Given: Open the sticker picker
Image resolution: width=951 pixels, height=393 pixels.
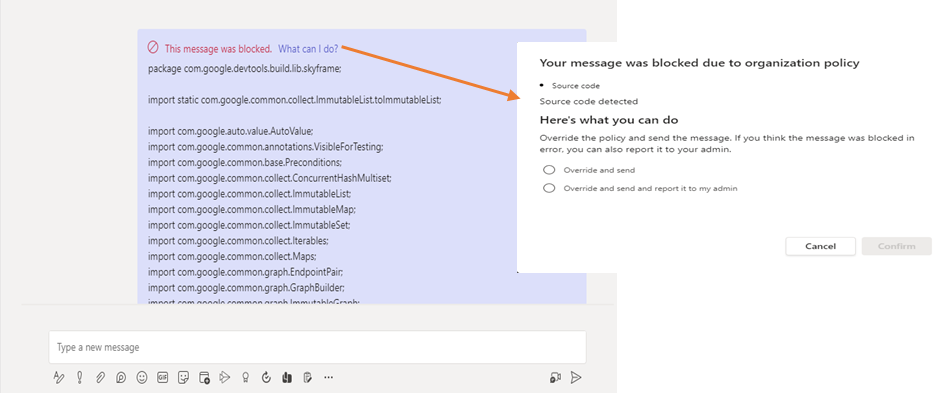Looking at the screenshot, I should (x=183, y=377).
